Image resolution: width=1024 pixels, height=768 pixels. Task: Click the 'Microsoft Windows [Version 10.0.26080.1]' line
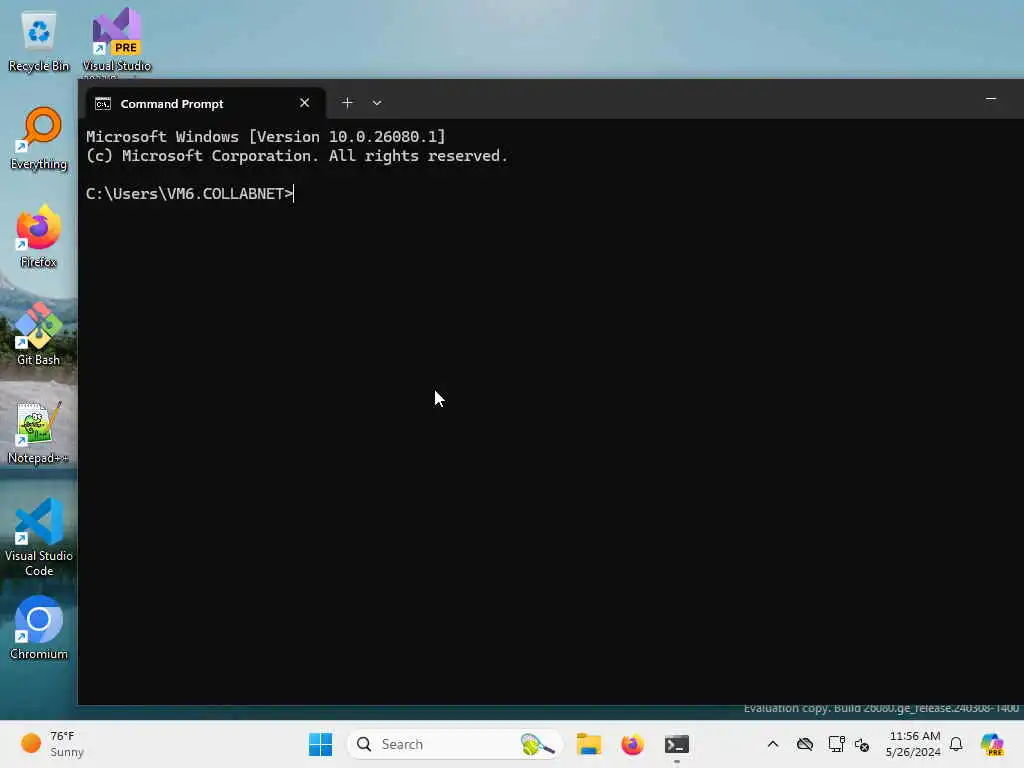(x=266, y=136)
